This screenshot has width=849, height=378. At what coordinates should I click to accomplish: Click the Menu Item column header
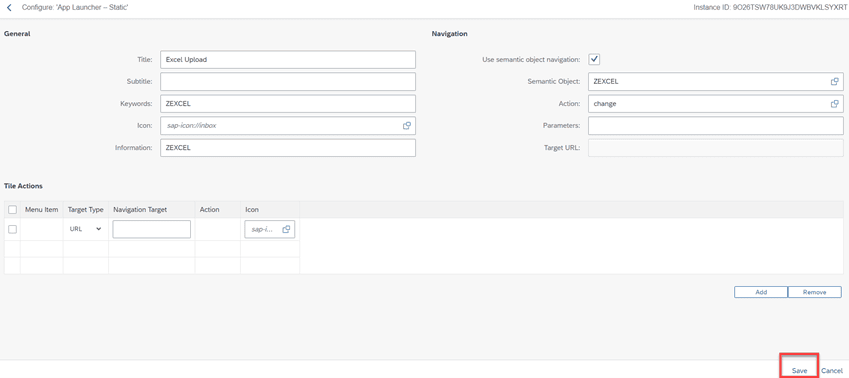[42, 210]
